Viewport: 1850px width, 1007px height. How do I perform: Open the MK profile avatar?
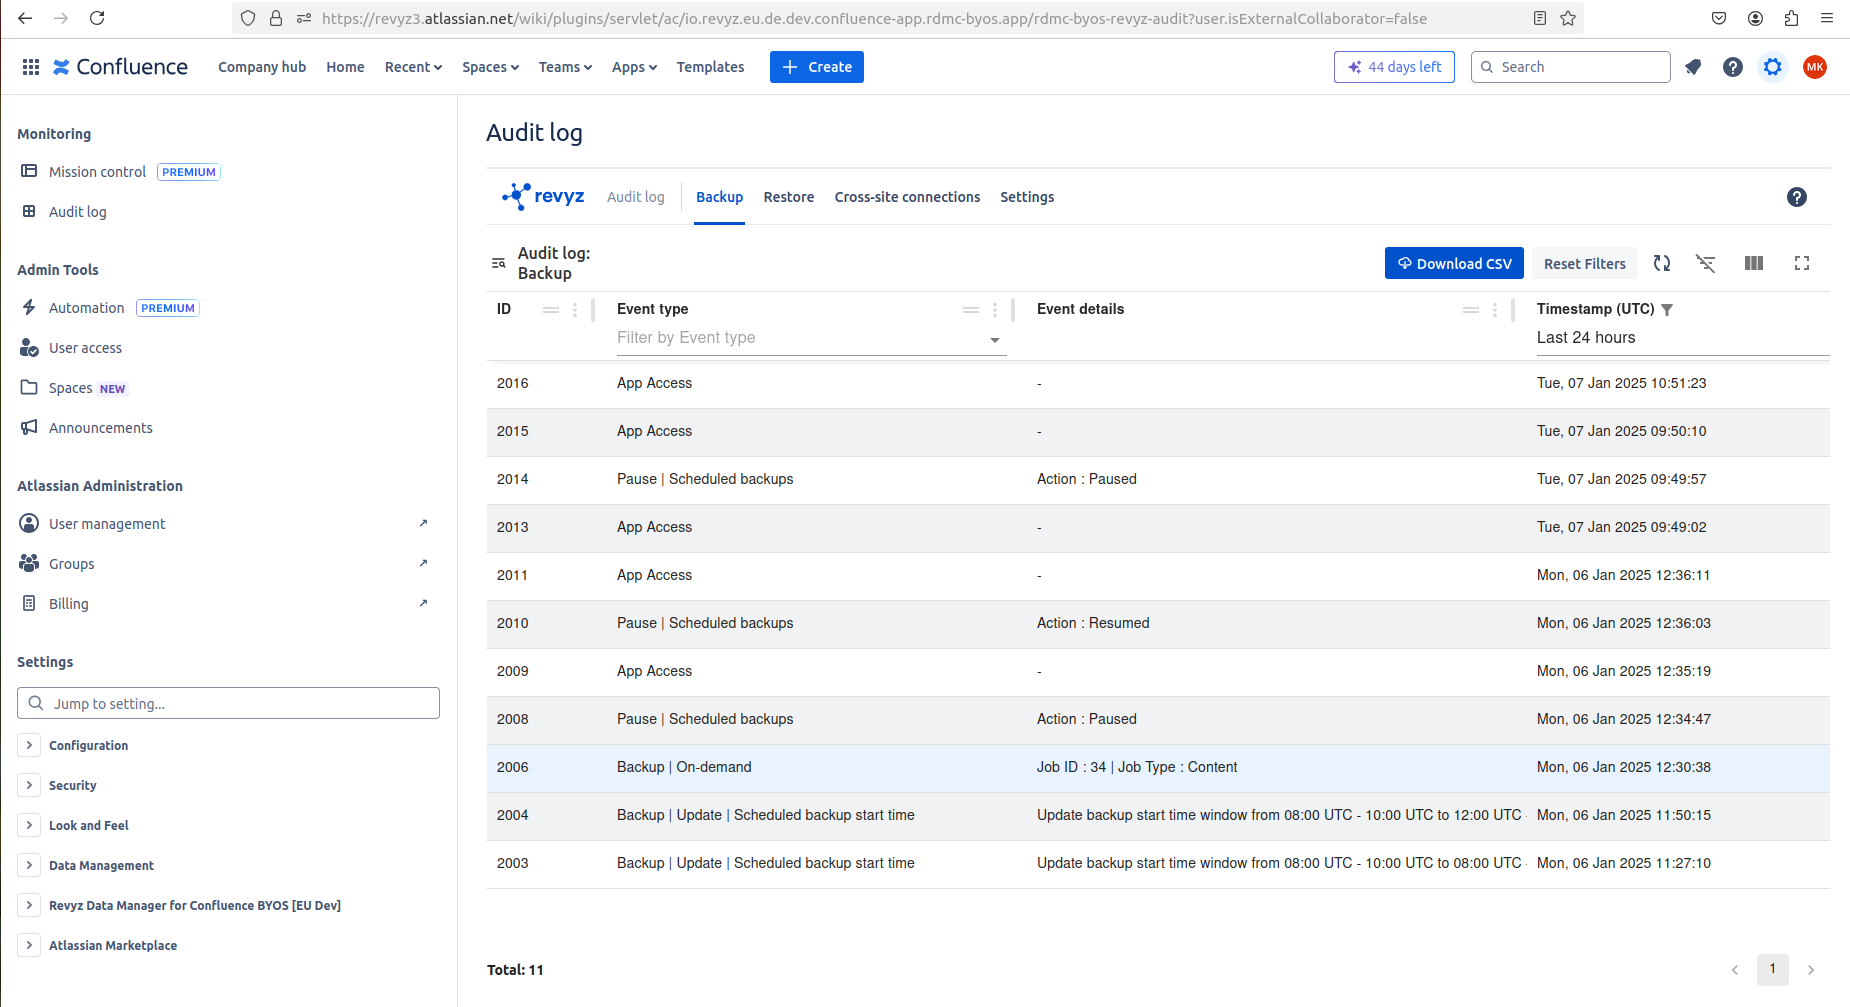[x=1815, y=67]
